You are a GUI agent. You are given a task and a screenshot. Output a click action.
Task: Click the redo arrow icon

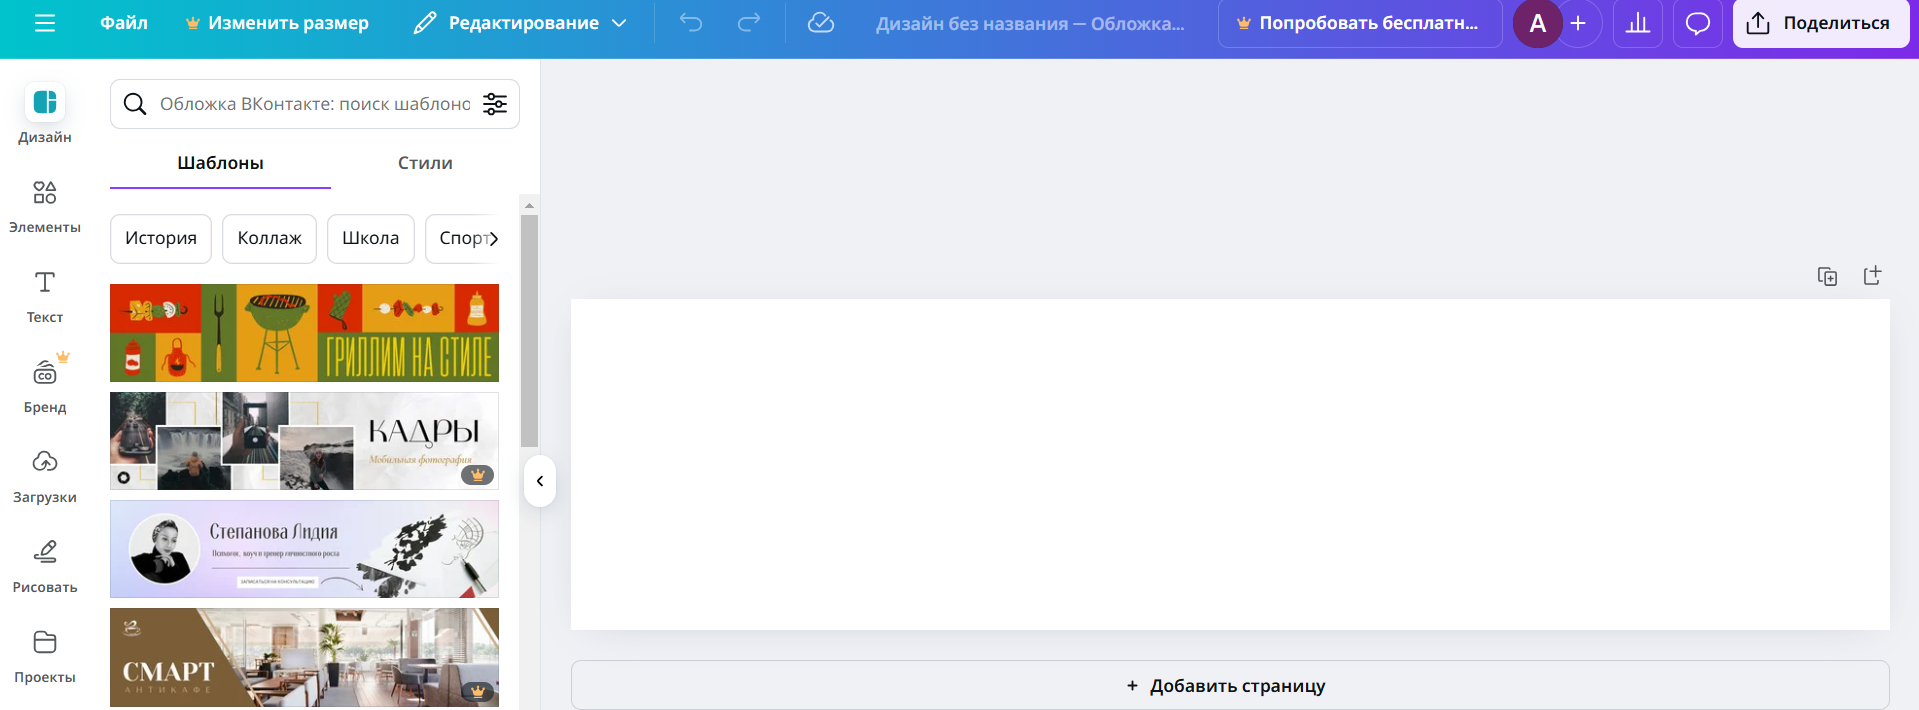click(x=749, y=23)
